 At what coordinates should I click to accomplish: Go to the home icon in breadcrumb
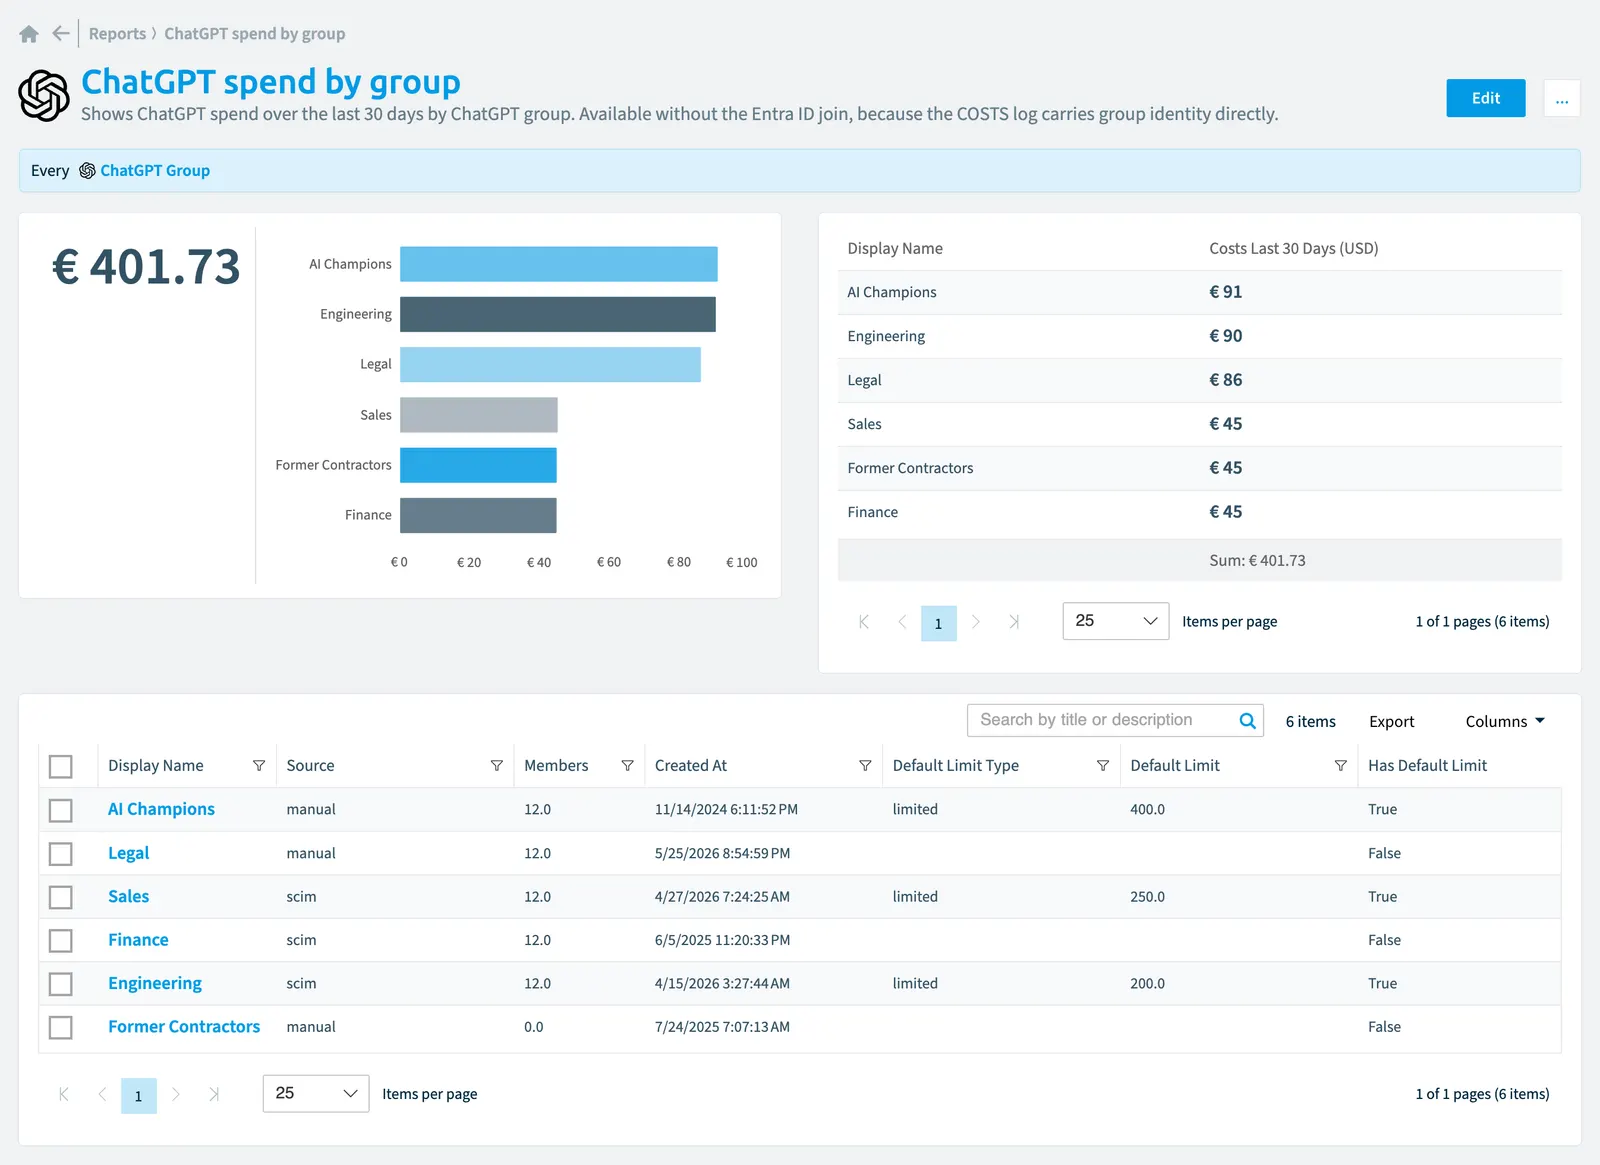pyautogui.click(x=29, y=34)
